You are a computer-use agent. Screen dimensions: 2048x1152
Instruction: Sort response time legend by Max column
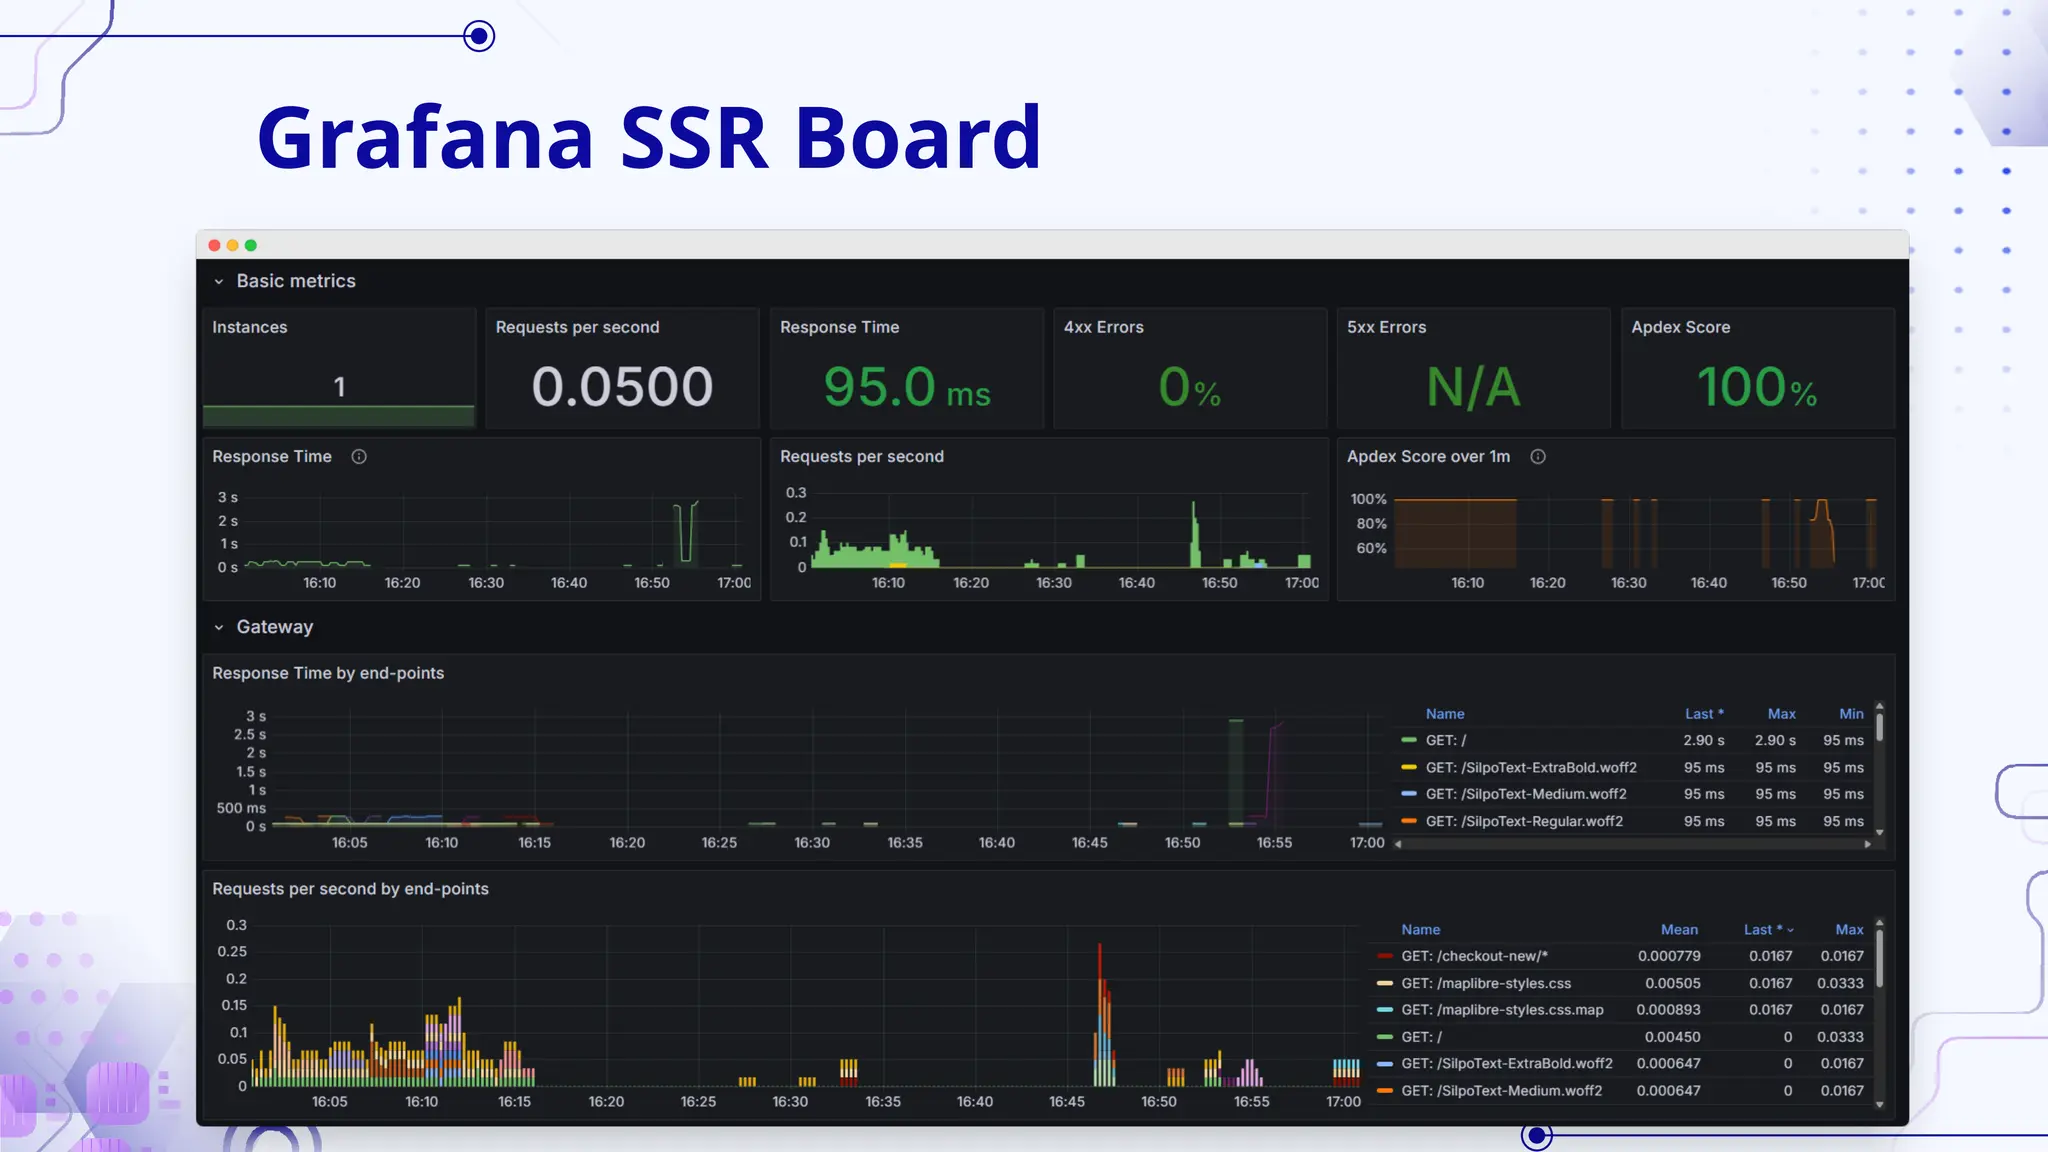[x=1781, y=714]
